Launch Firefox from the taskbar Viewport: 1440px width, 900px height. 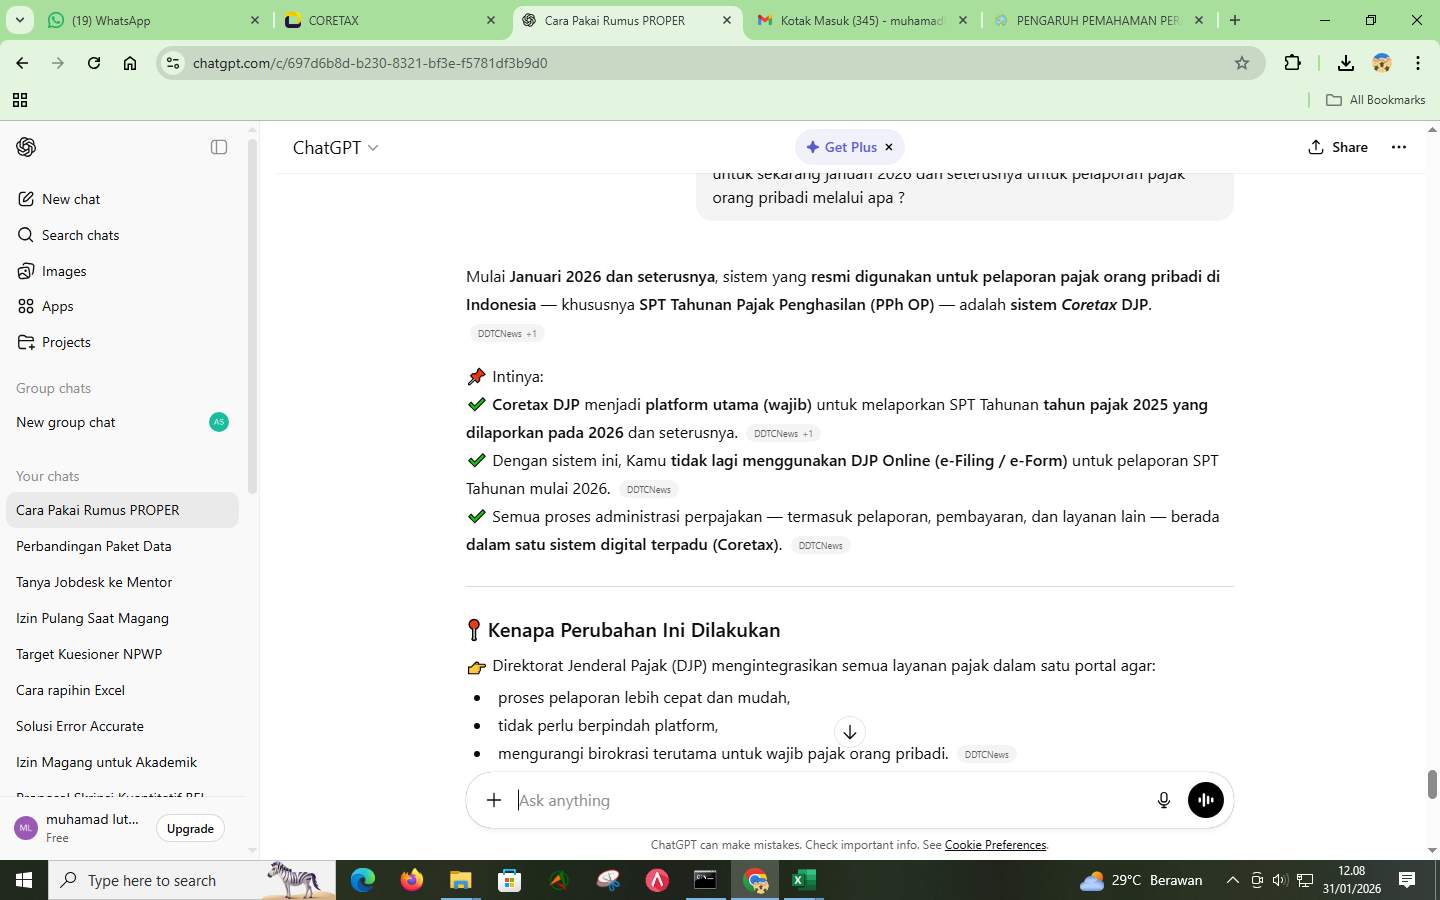point(410,881)
